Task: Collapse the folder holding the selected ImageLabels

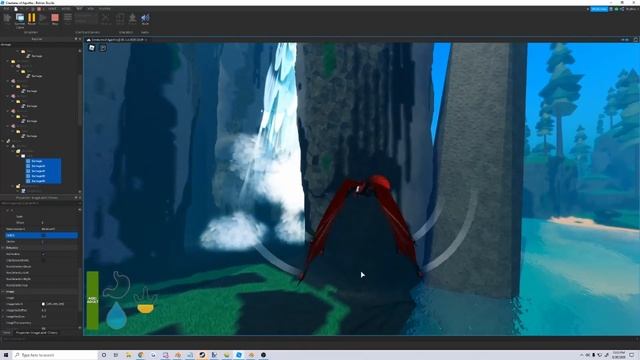Action: click(x=18, y=156)
